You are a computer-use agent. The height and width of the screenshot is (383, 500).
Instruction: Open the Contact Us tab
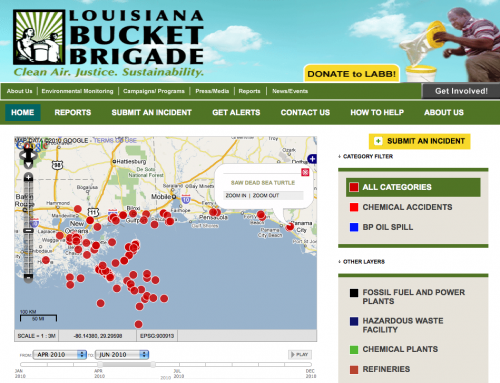click(x=305, y=113)
